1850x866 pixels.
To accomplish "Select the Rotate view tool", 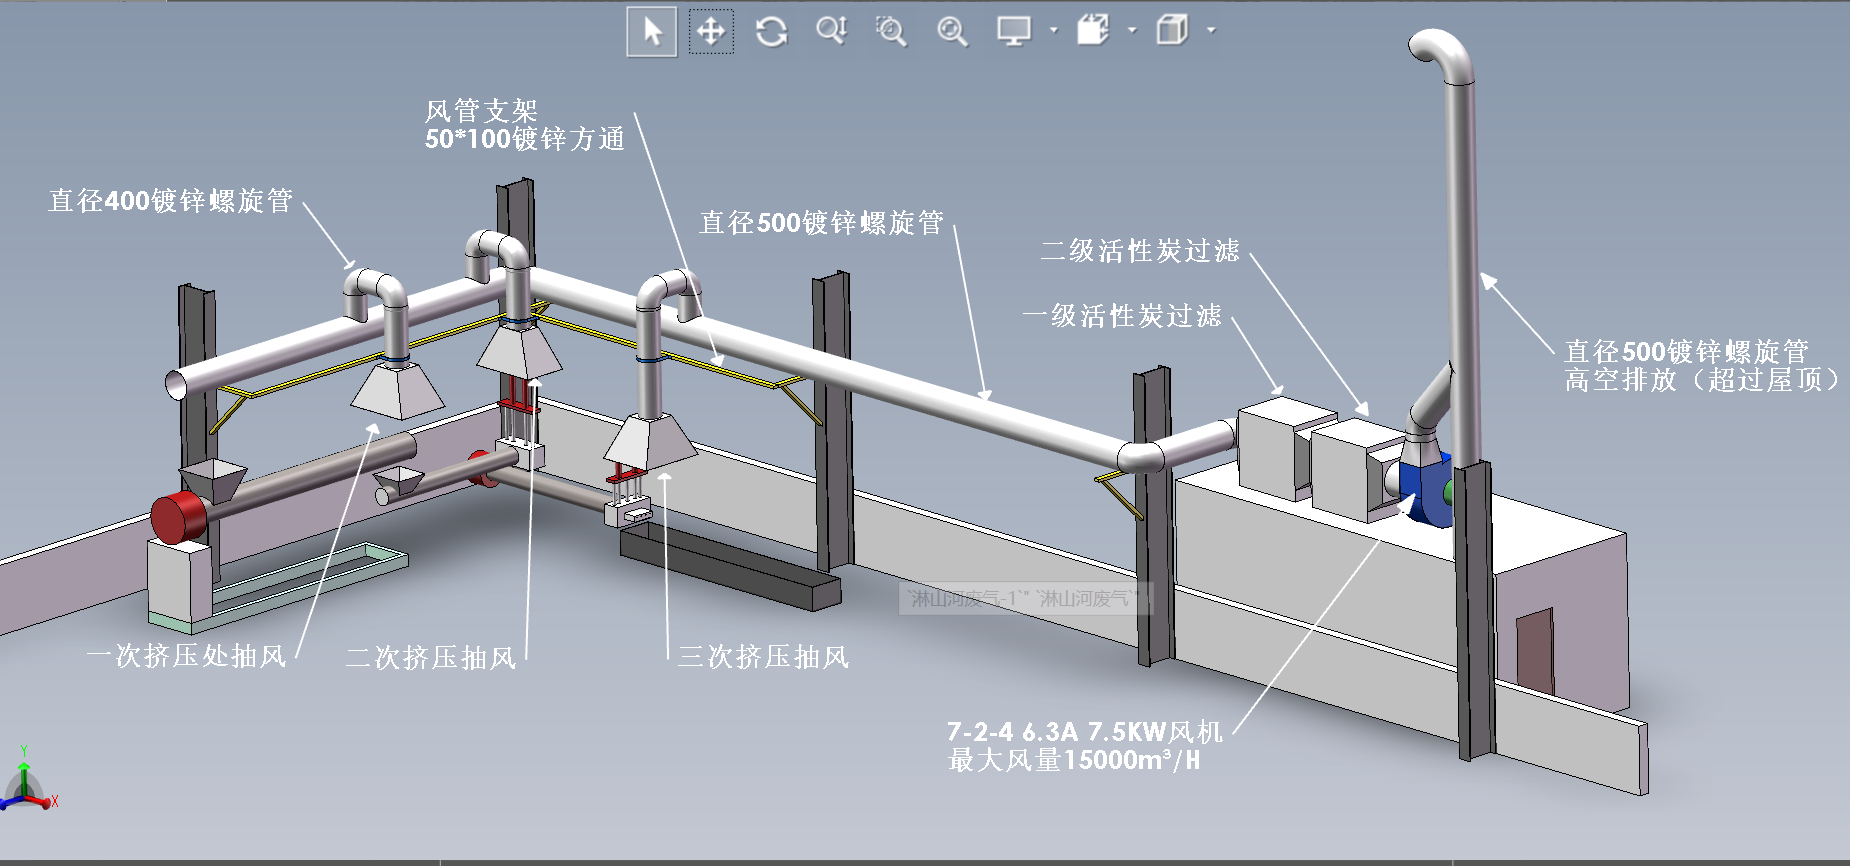I will point(771,31).
